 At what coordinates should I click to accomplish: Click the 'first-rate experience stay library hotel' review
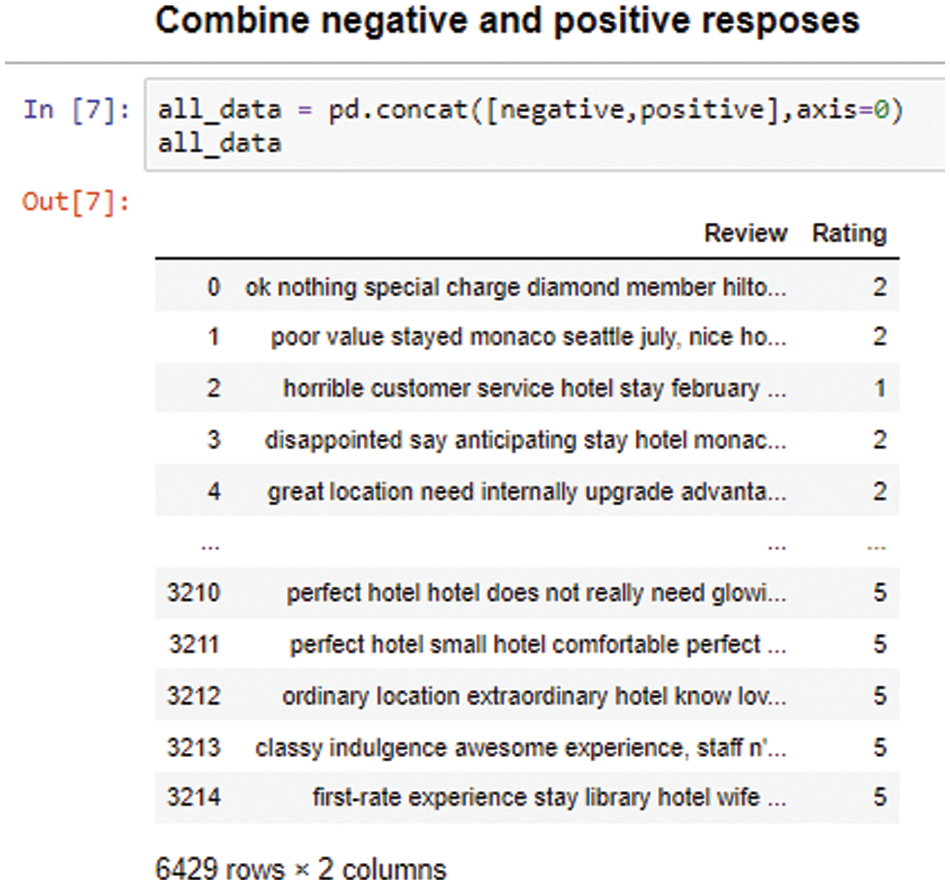[x=549, y=798]
